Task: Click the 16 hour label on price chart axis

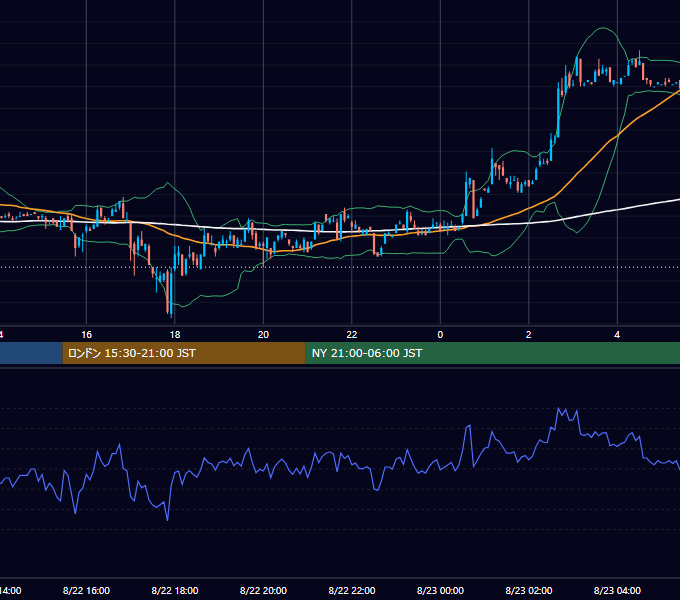Action: 87,334
